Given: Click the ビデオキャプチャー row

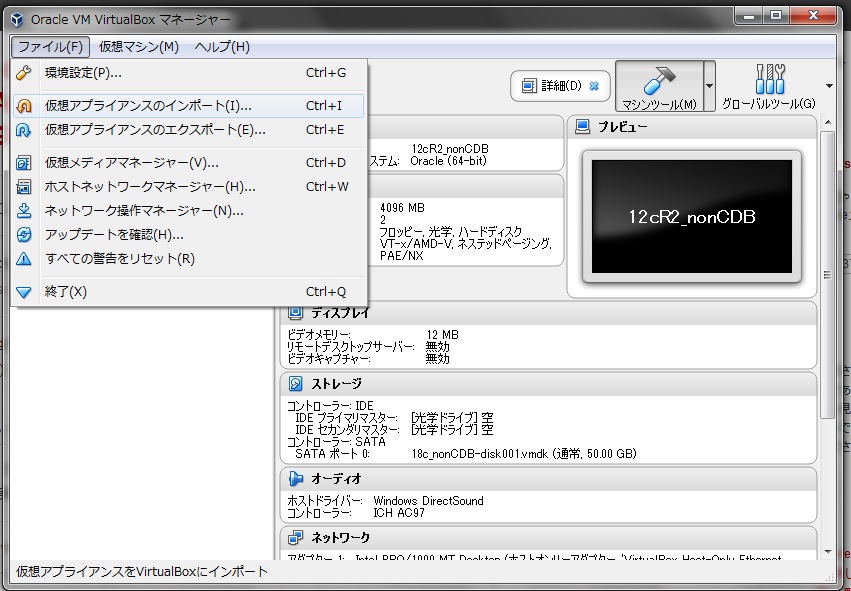Looking at the screenshot, I should [x=368, y=359].
